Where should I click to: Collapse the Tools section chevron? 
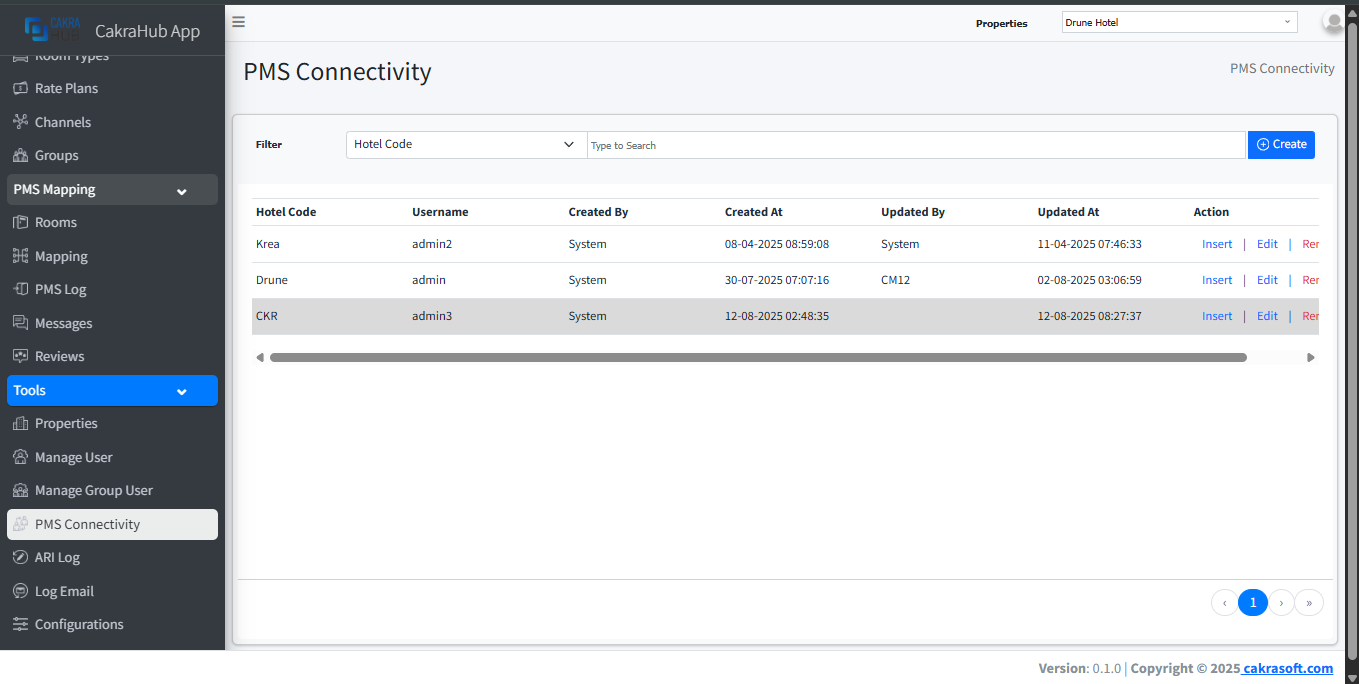click(x=181, y=390)
